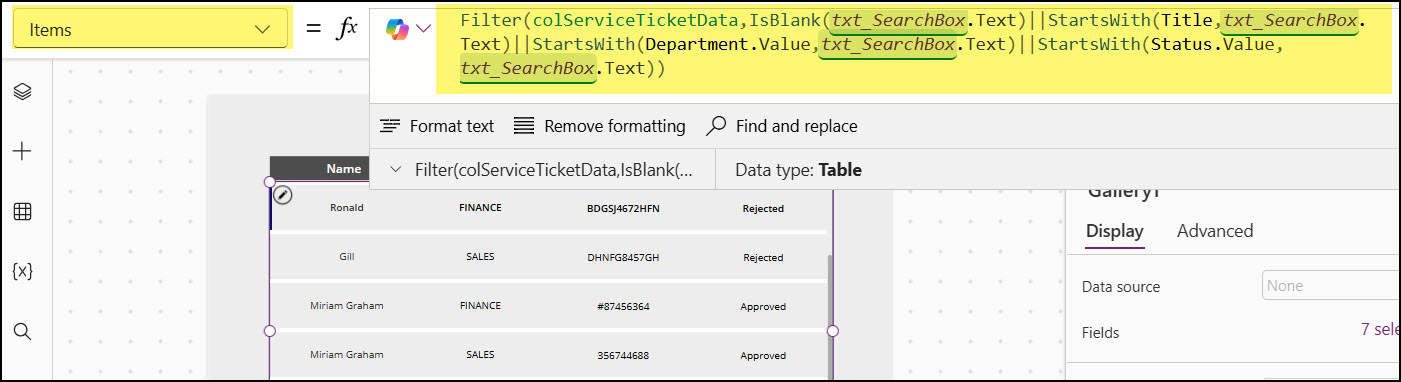Open the Items property dropdown

coord(150,30)
